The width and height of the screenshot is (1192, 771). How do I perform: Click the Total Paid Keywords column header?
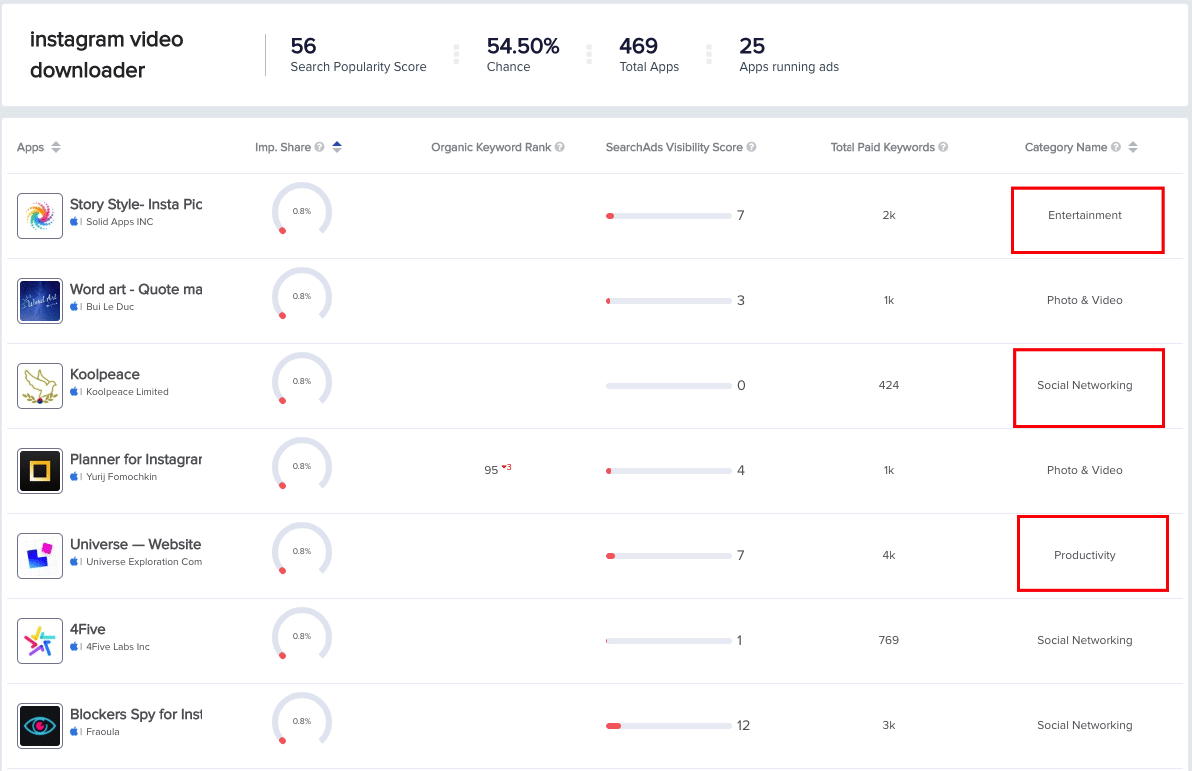pos(883,148)
